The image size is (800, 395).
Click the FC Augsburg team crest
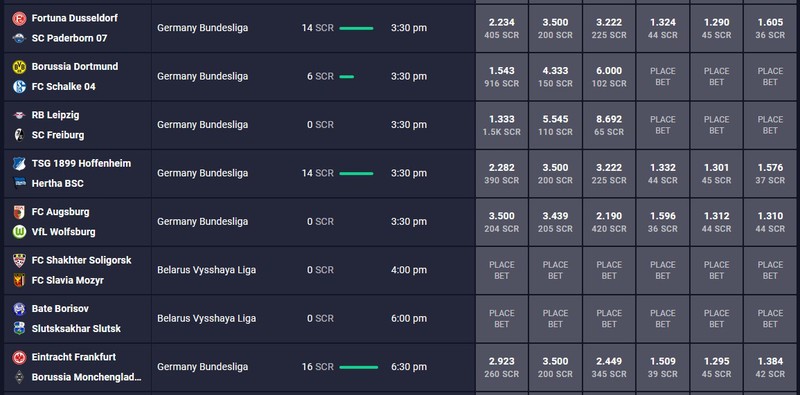click(19, 212)
